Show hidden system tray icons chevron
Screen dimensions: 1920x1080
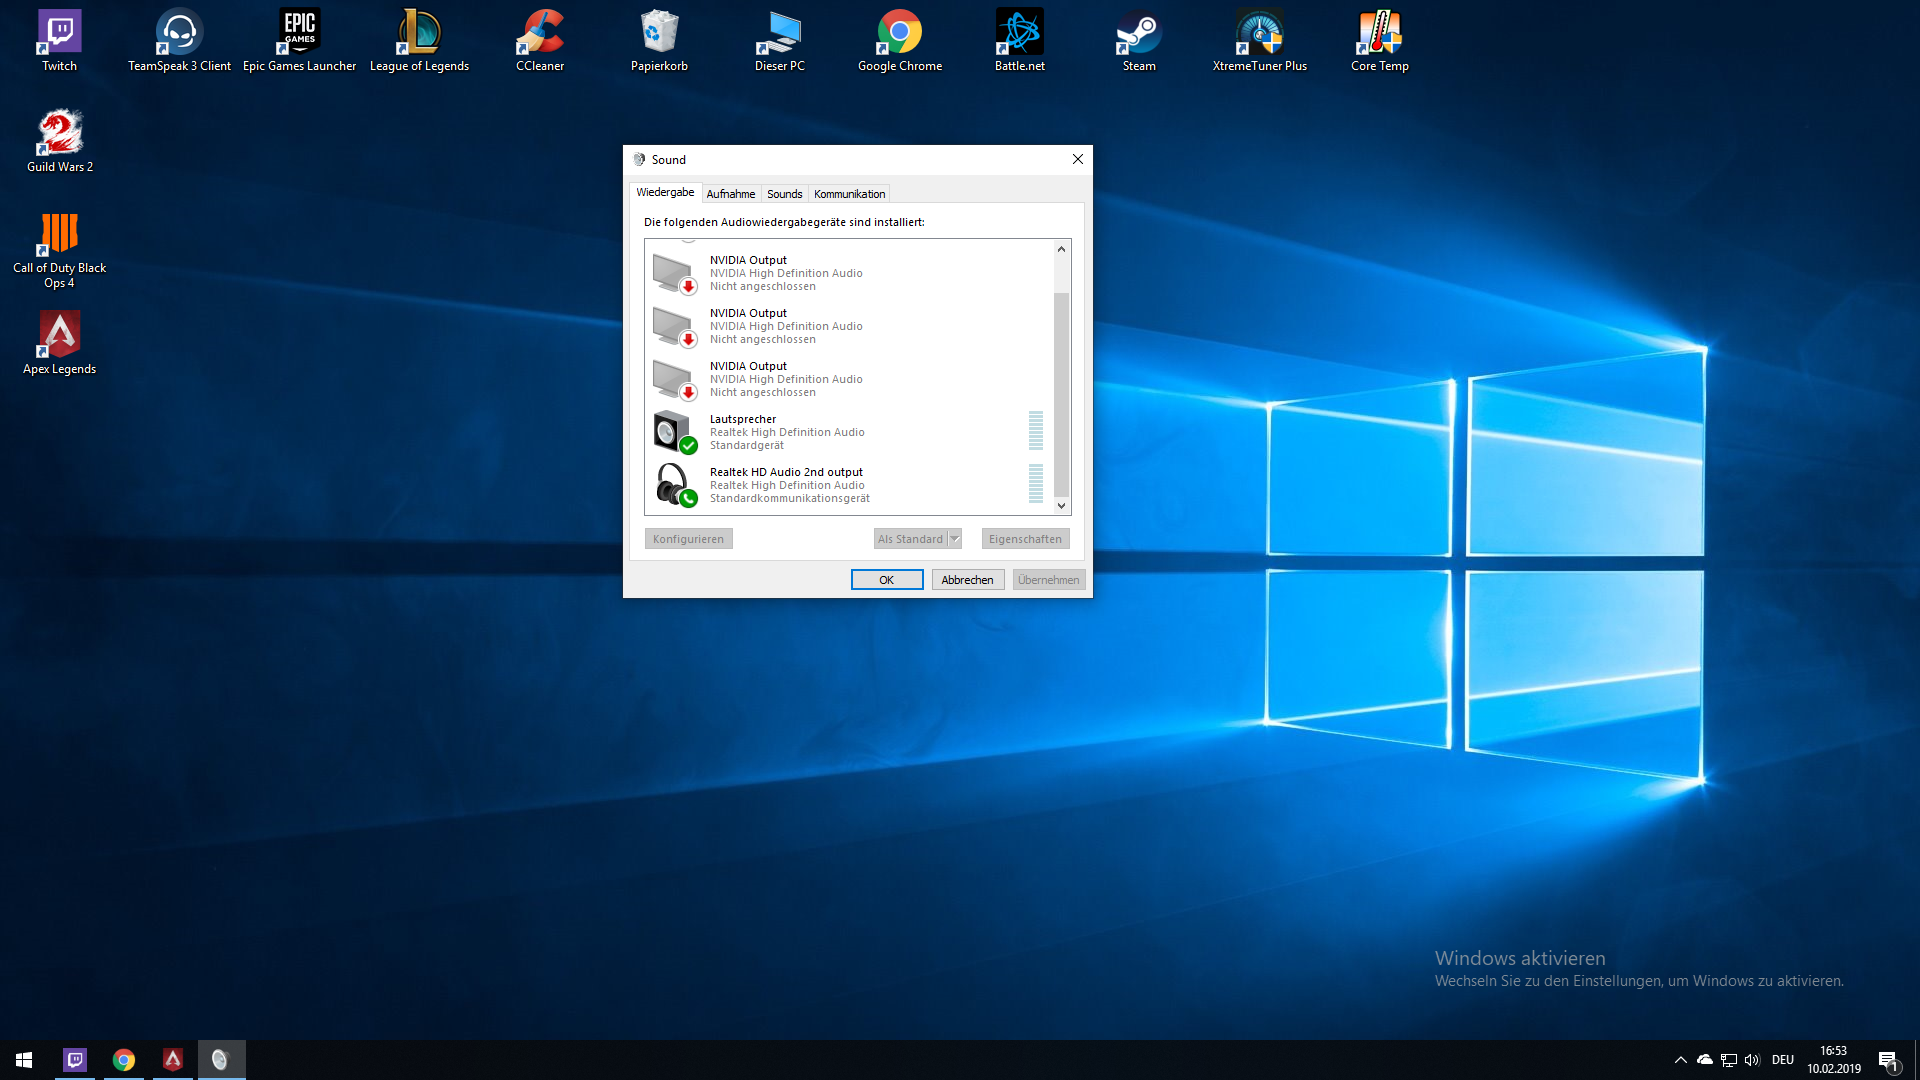[x=1680, y=1060]
